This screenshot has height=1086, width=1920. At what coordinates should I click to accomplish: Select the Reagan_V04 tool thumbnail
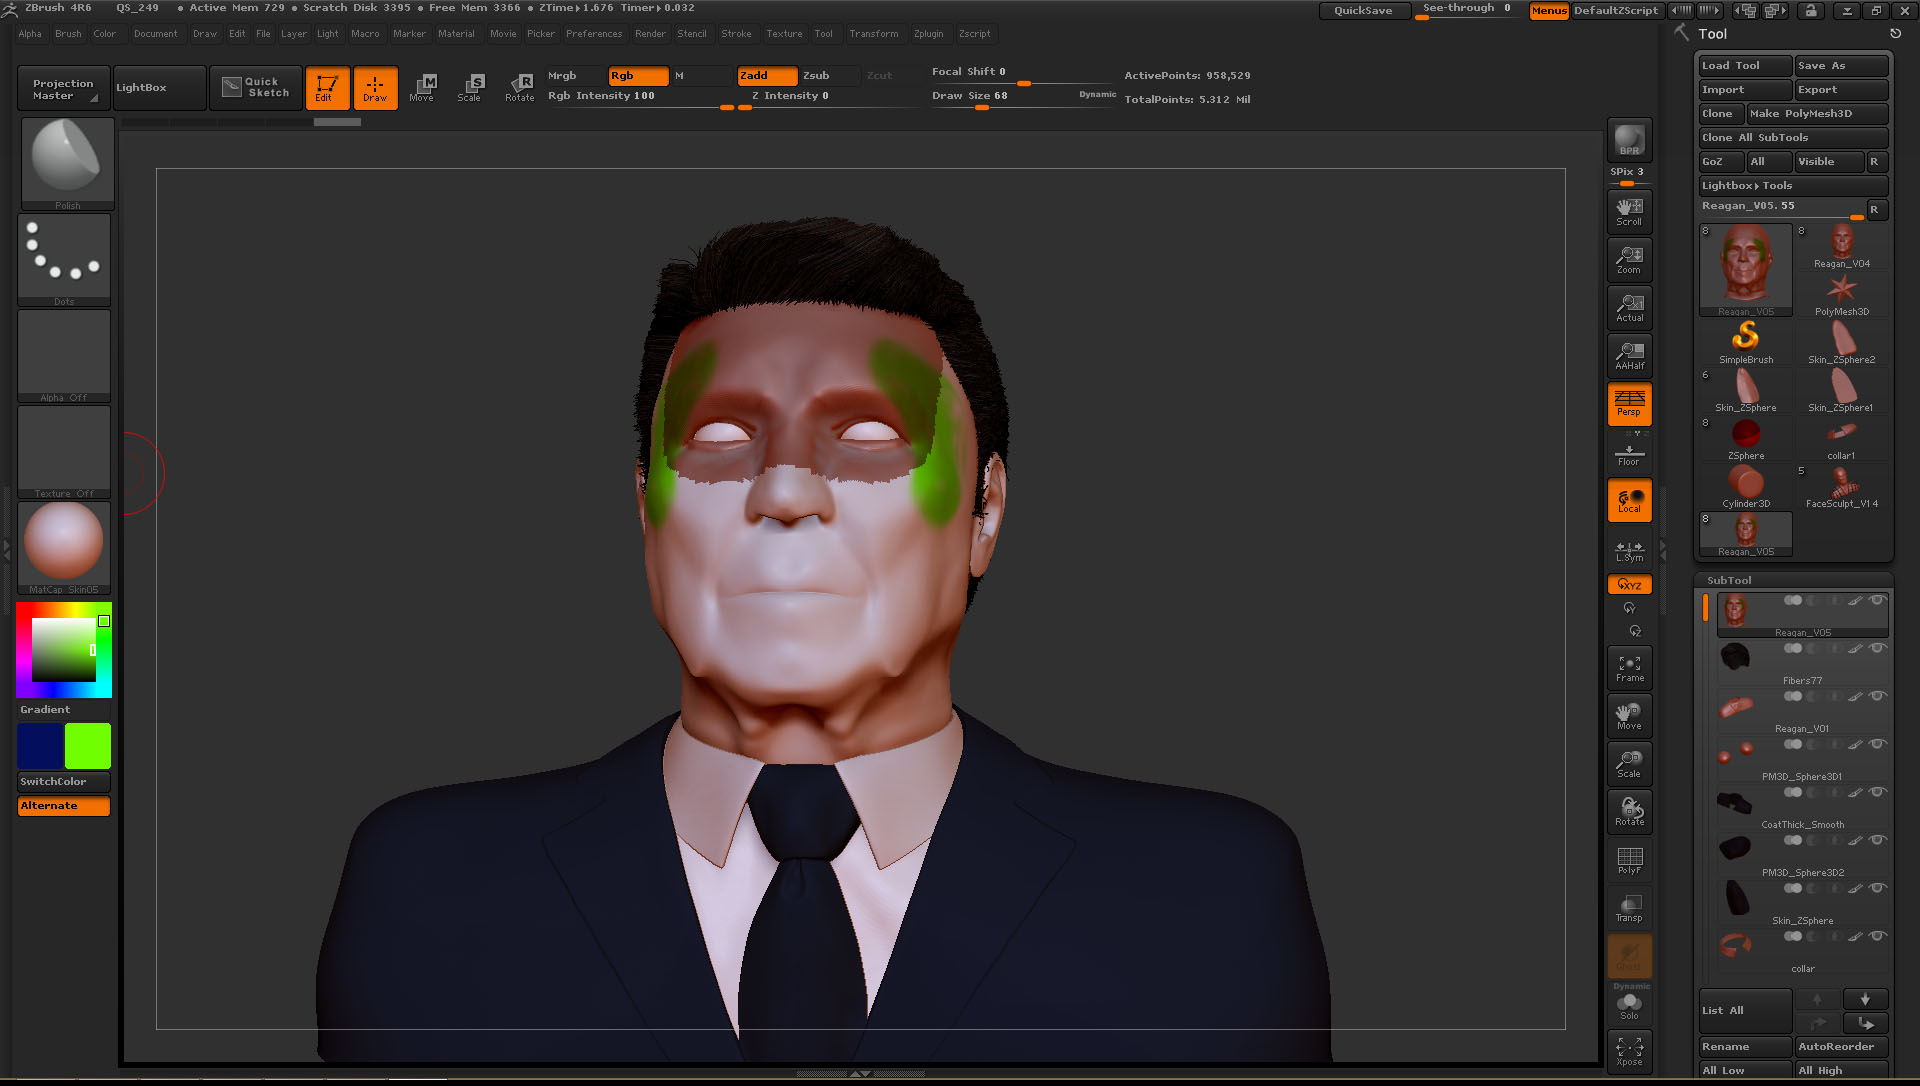(x=1841, y=240)
